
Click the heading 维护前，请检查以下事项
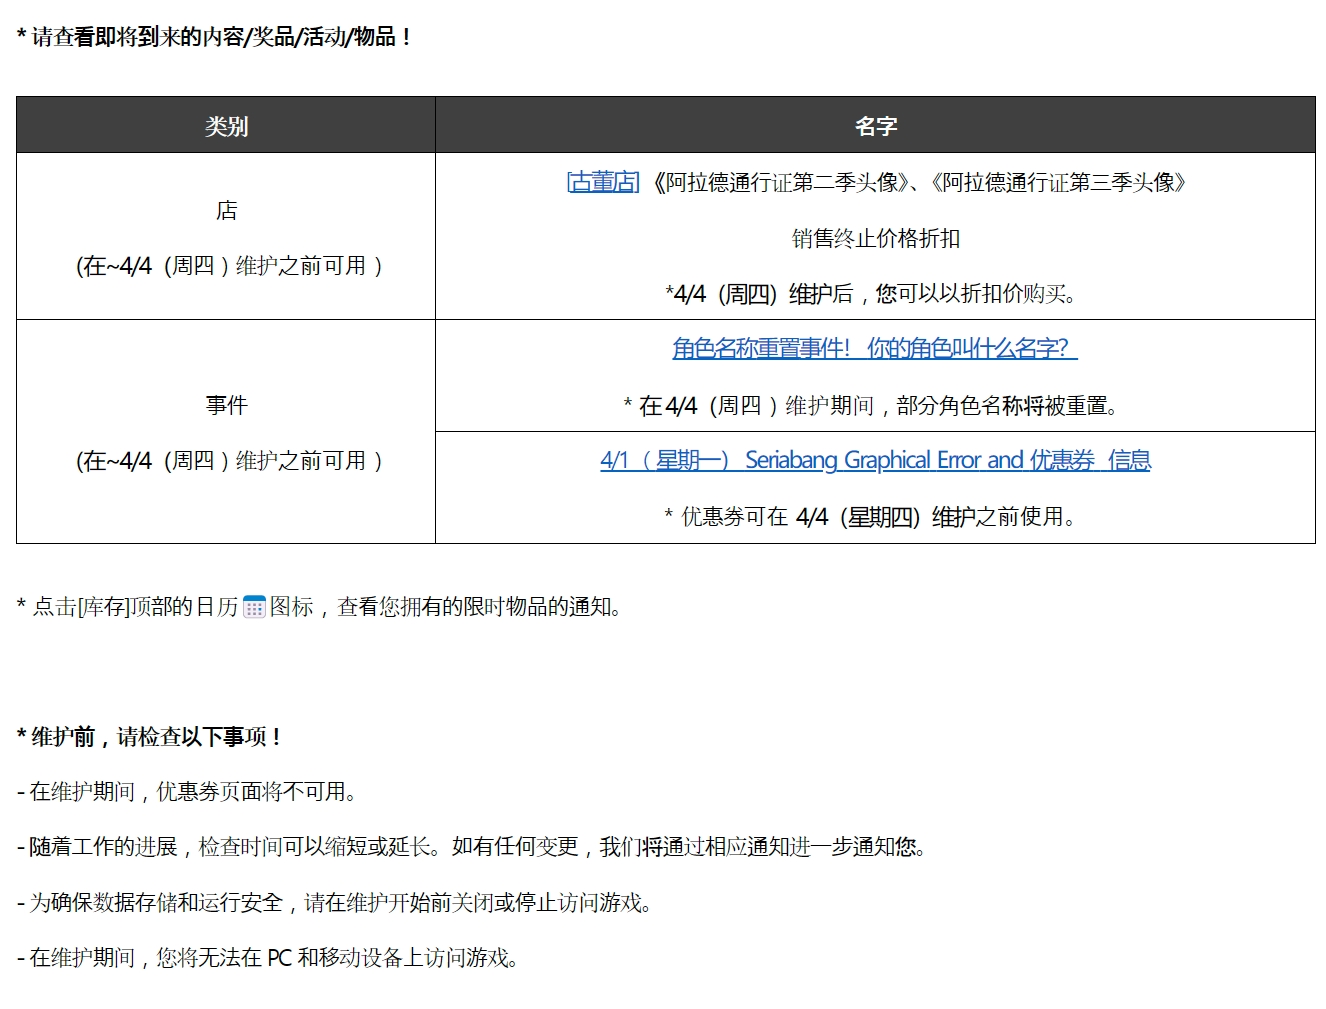149,737
